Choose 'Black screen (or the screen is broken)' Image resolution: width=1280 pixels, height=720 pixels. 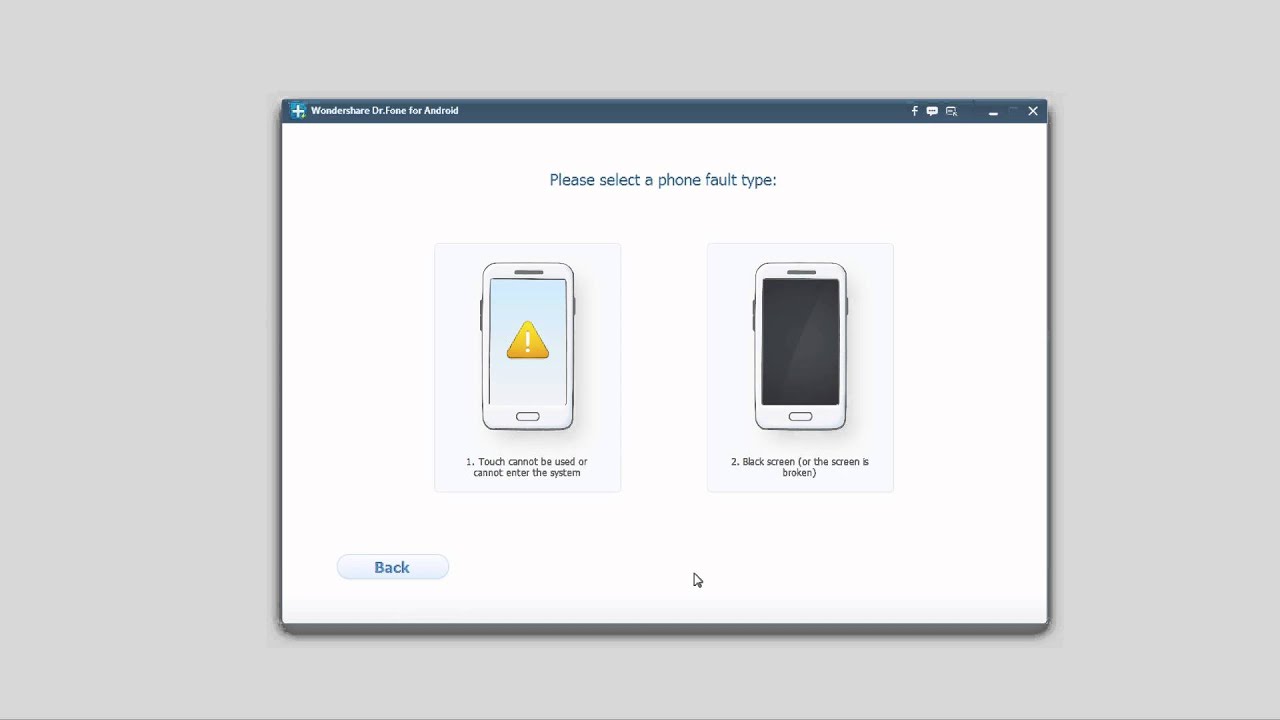point(800,467)
